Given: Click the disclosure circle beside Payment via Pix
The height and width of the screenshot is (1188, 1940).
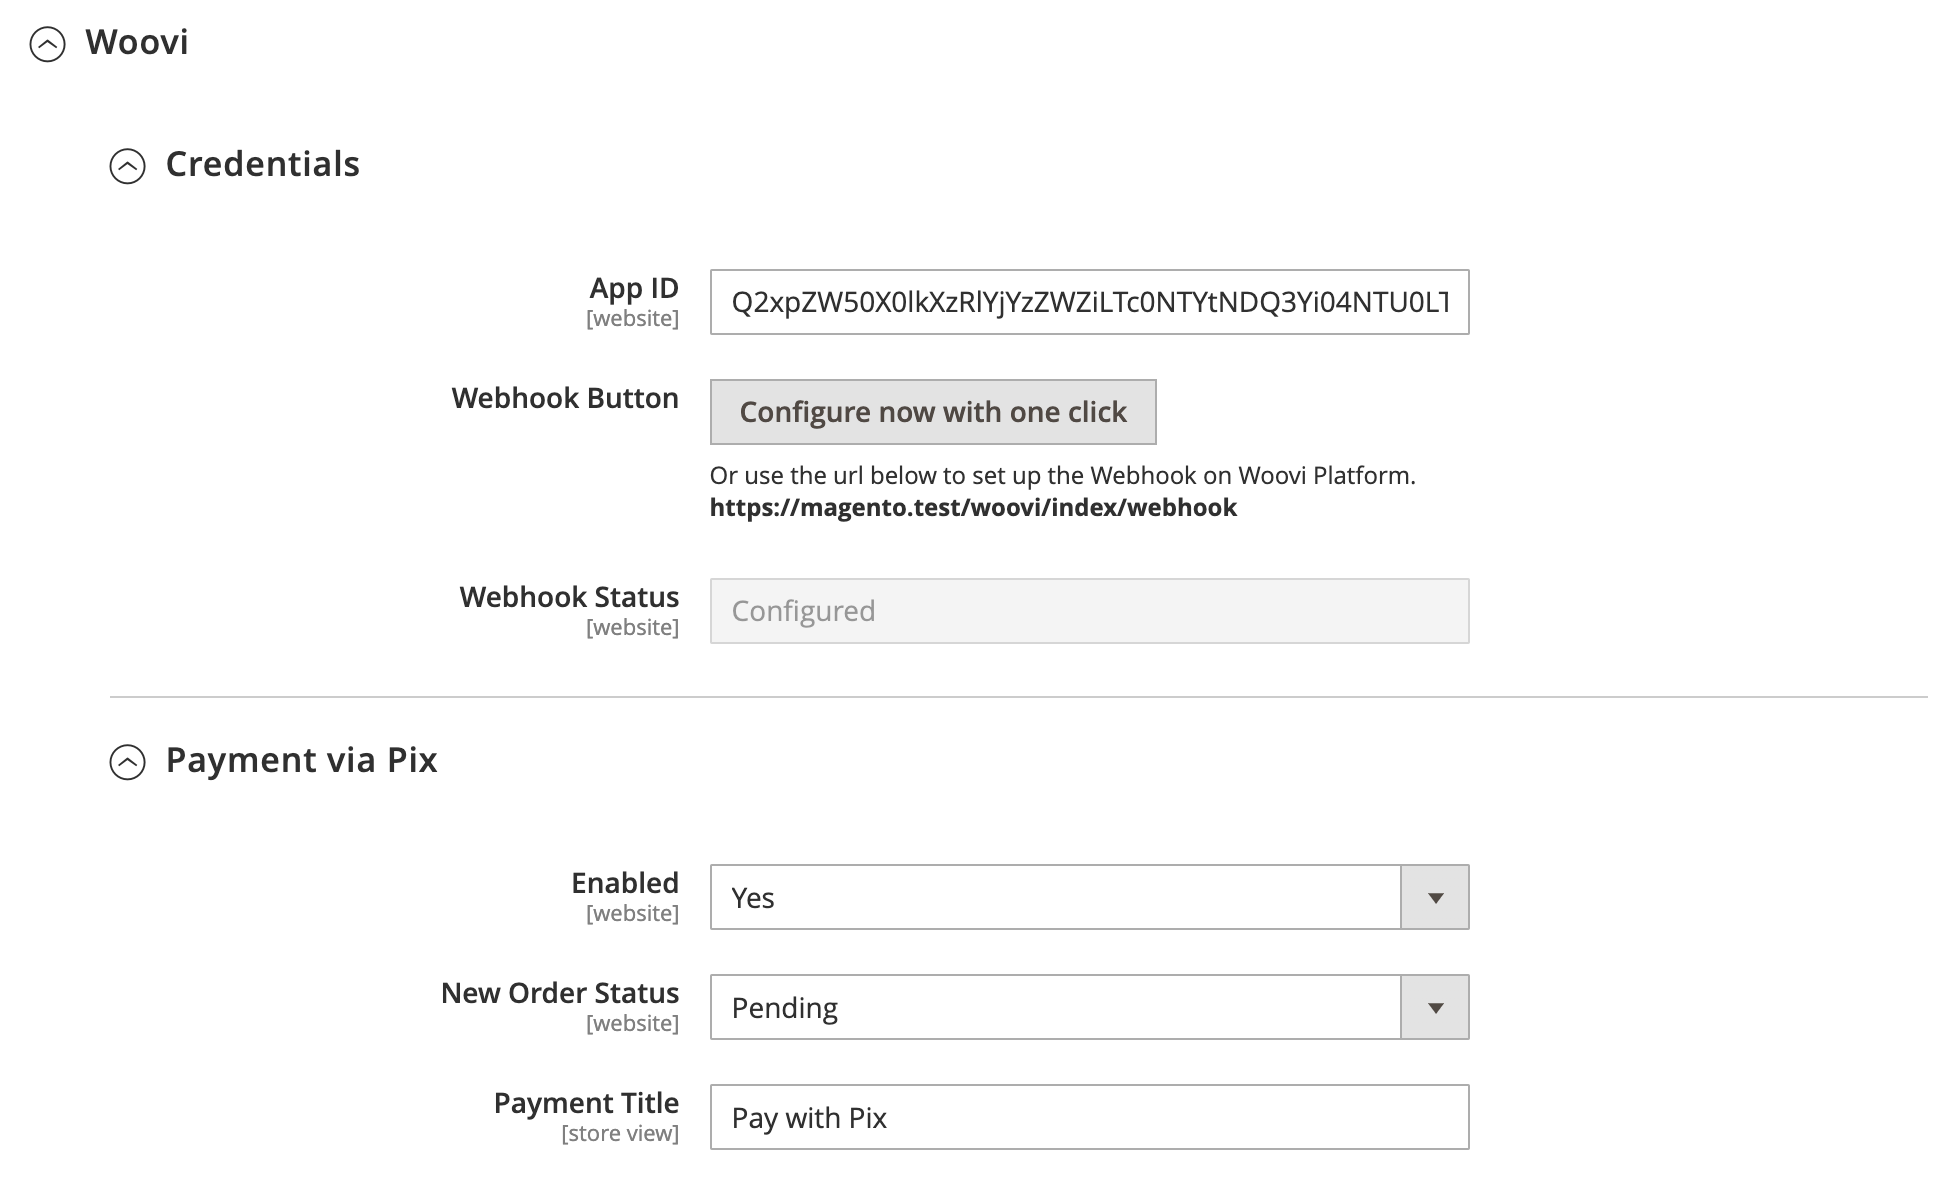Looking at the screenshot, I should tap(128, 760).
